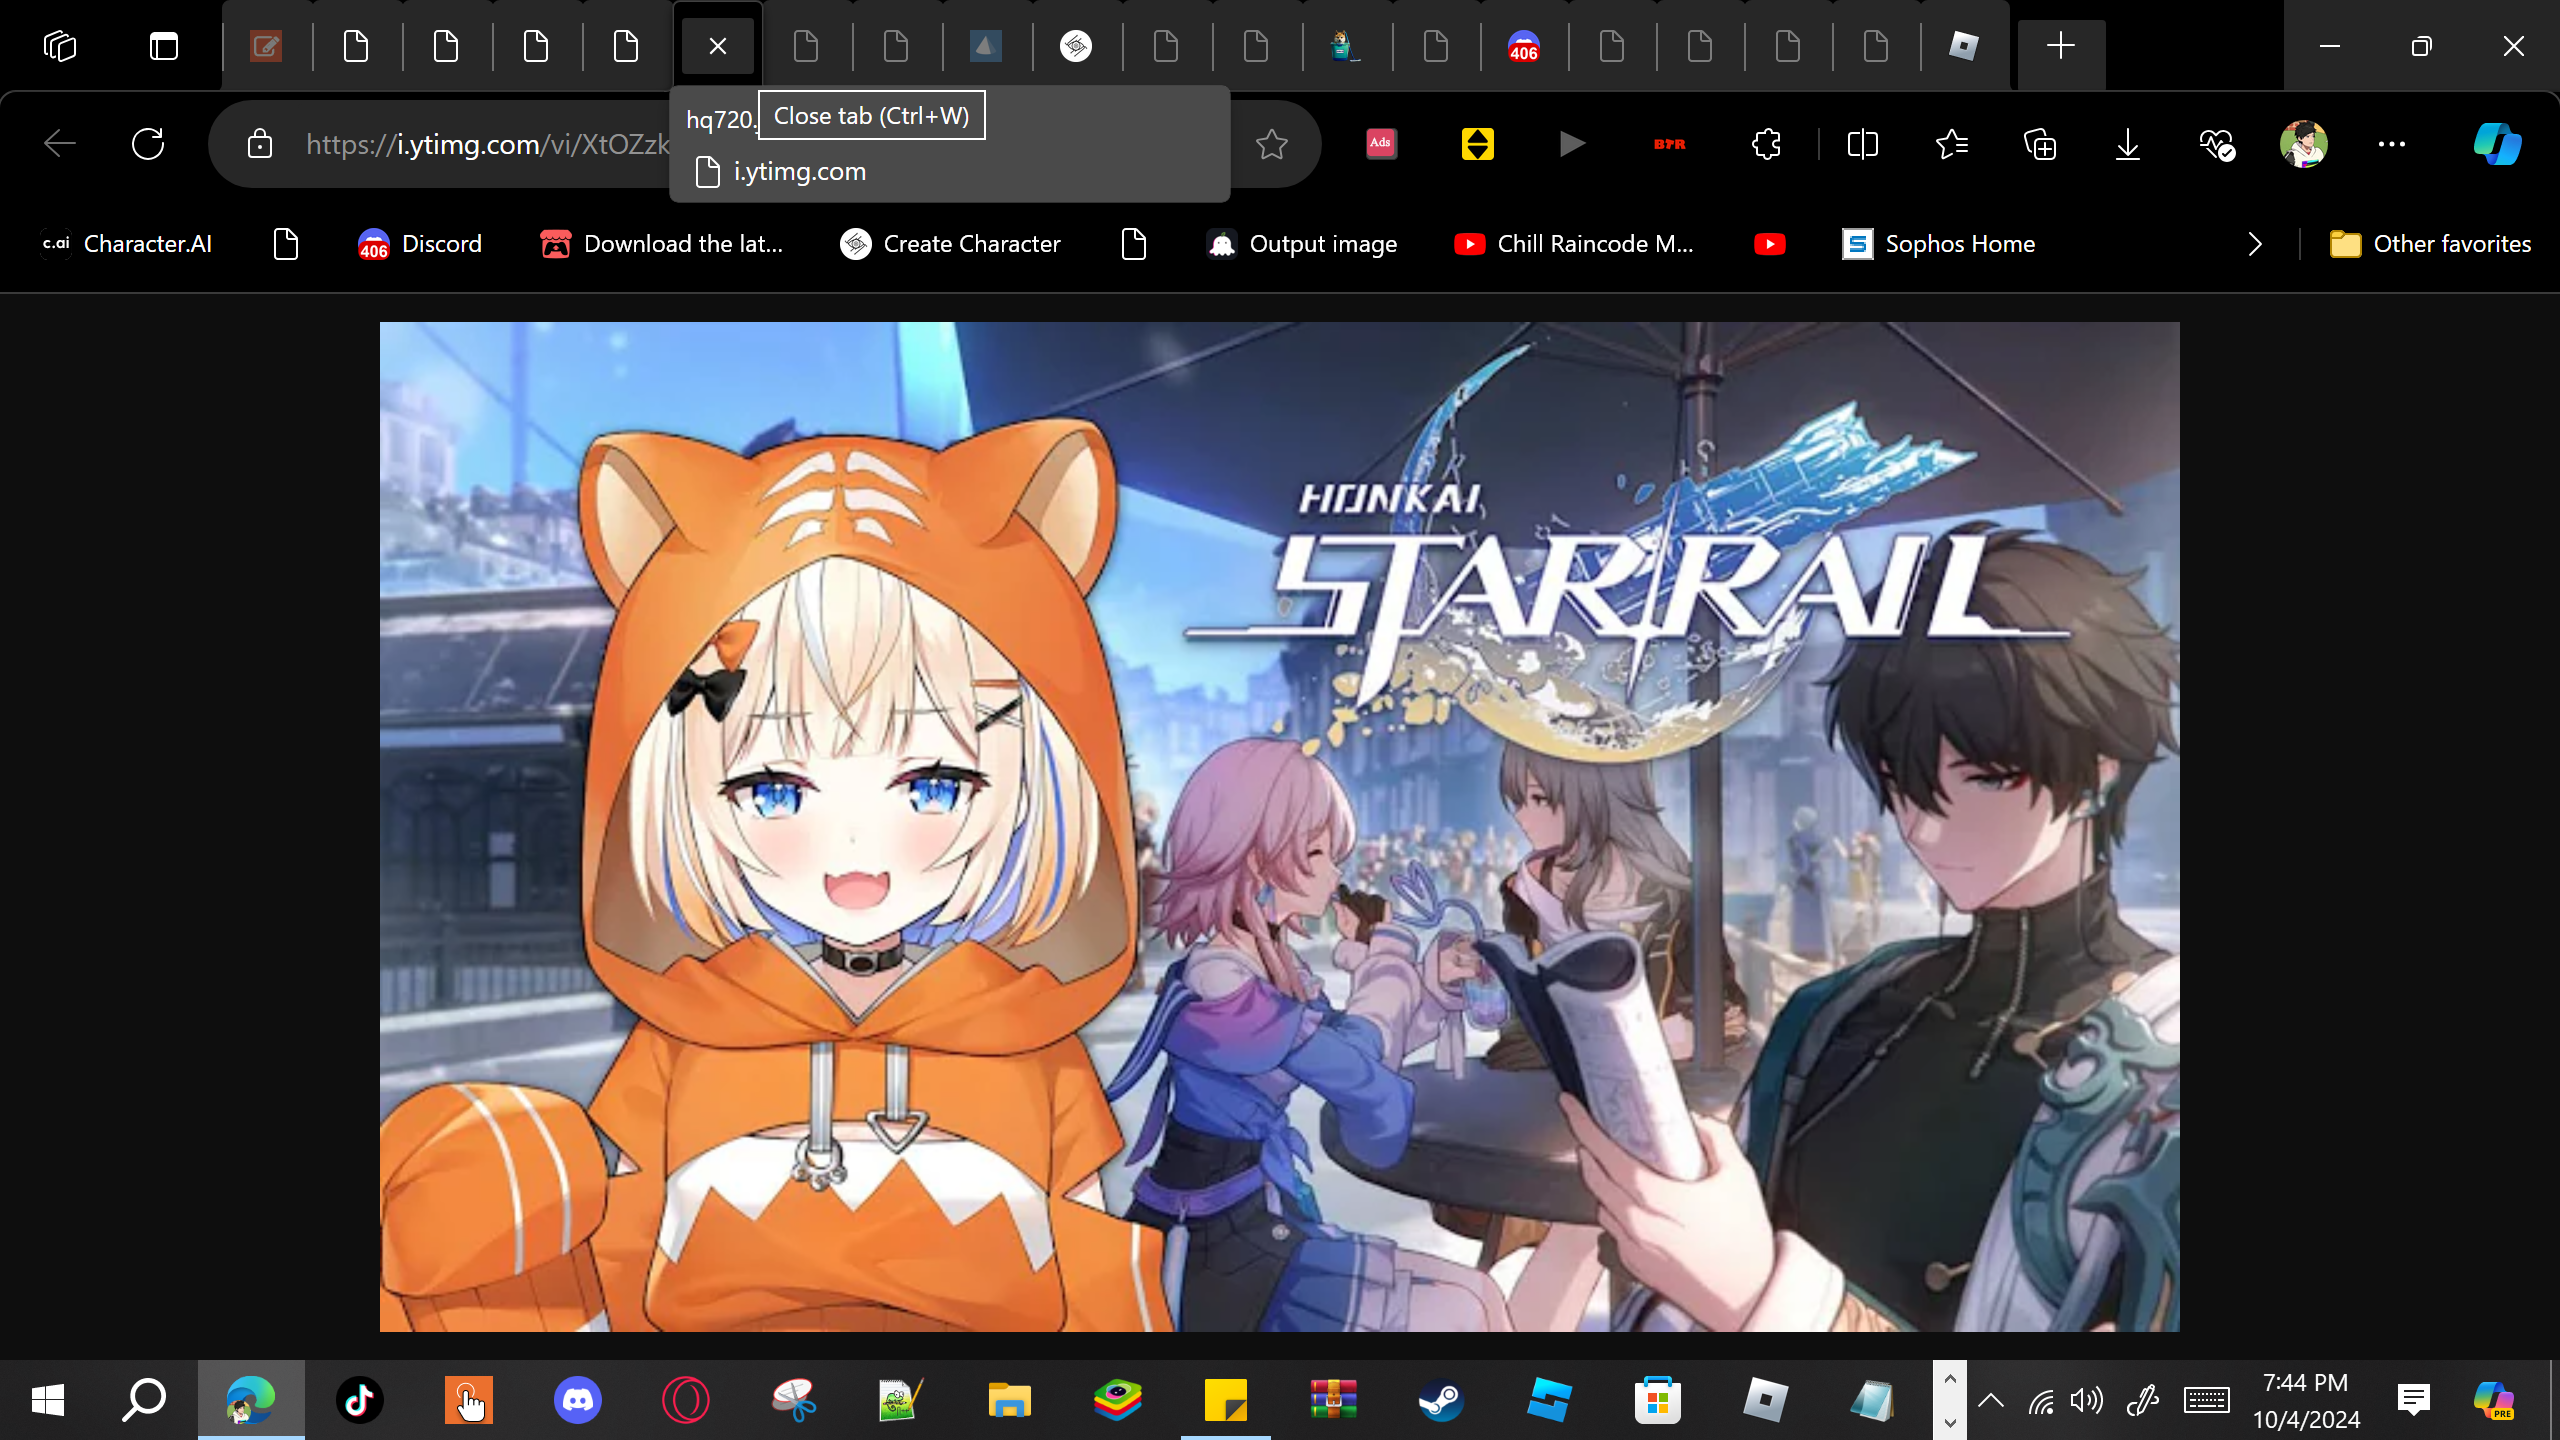Open the Discord bookmark
The image size is (2560, 1440).
tap(420, 244)
